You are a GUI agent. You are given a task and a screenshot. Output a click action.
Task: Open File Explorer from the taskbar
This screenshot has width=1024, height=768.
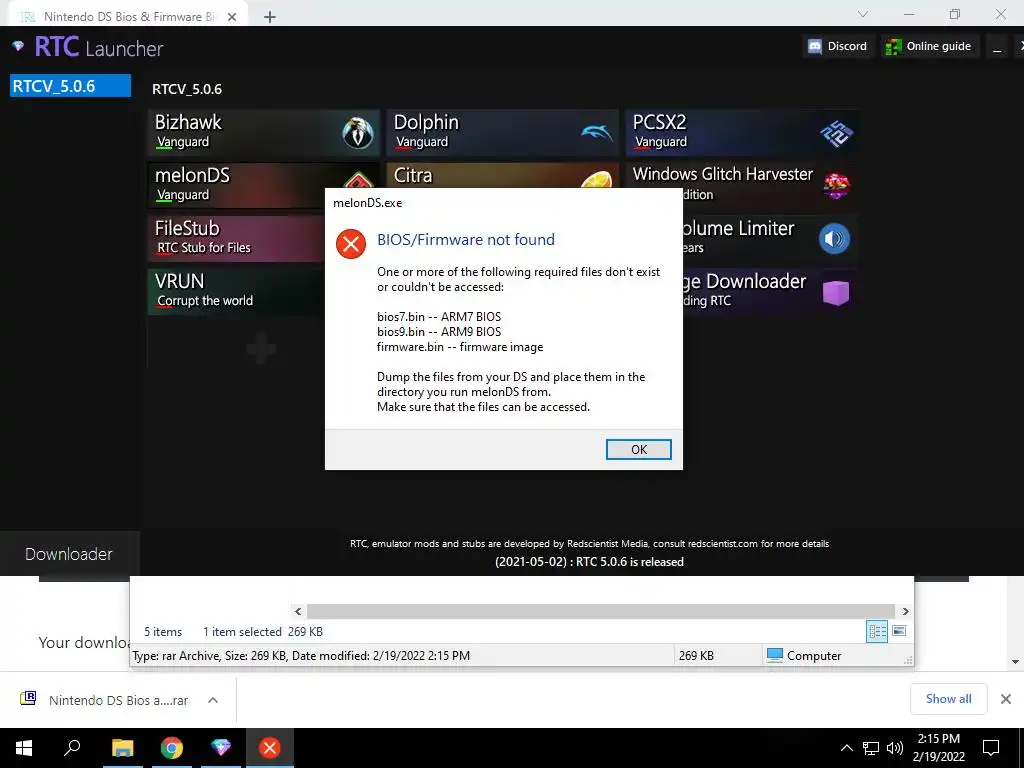(122, 748)
